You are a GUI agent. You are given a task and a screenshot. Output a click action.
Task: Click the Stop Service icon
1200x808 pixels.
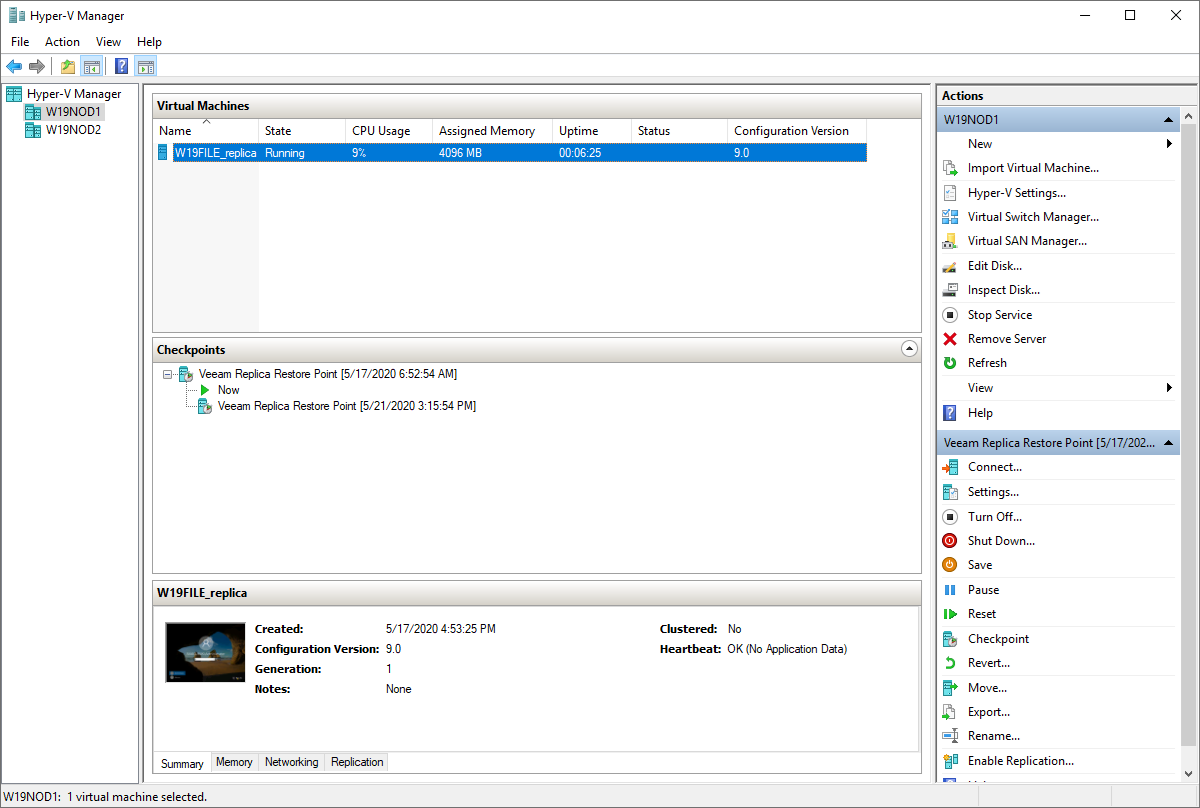pyautogui.click(x=950, y=315)
